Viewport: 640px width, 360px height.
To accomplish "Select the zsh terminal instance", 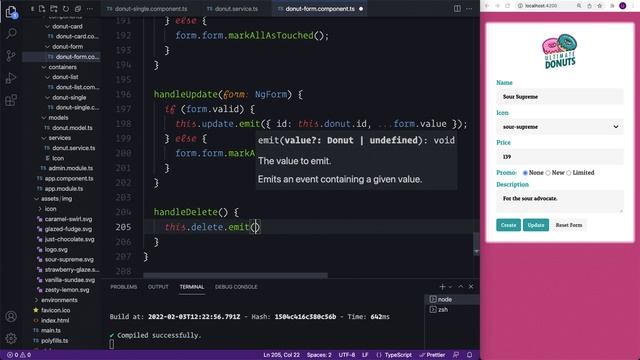I will (451, 309).
